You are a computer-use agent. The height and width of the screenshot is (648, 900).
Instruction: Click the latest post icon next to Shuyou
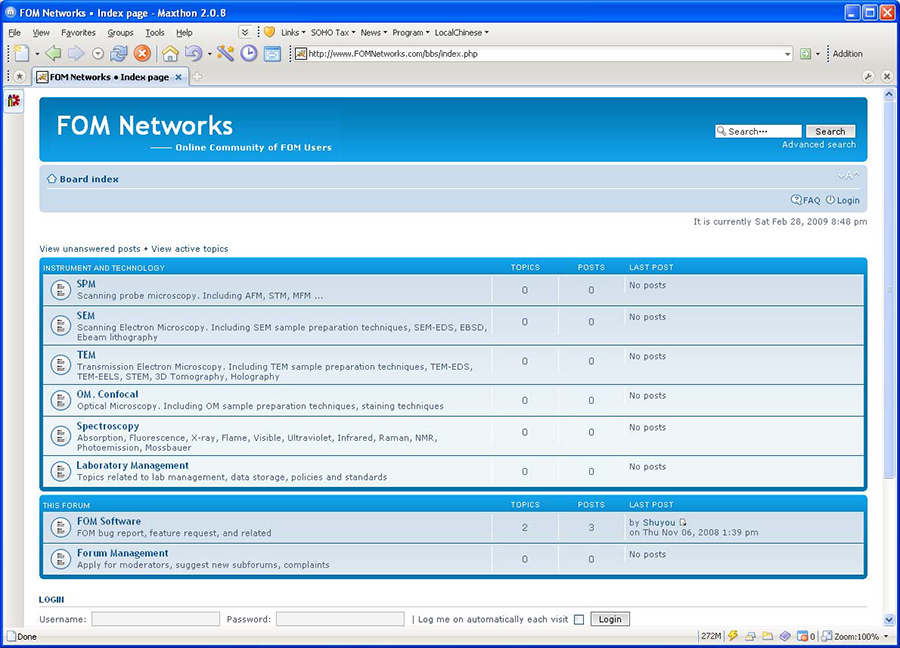point(682,522)
